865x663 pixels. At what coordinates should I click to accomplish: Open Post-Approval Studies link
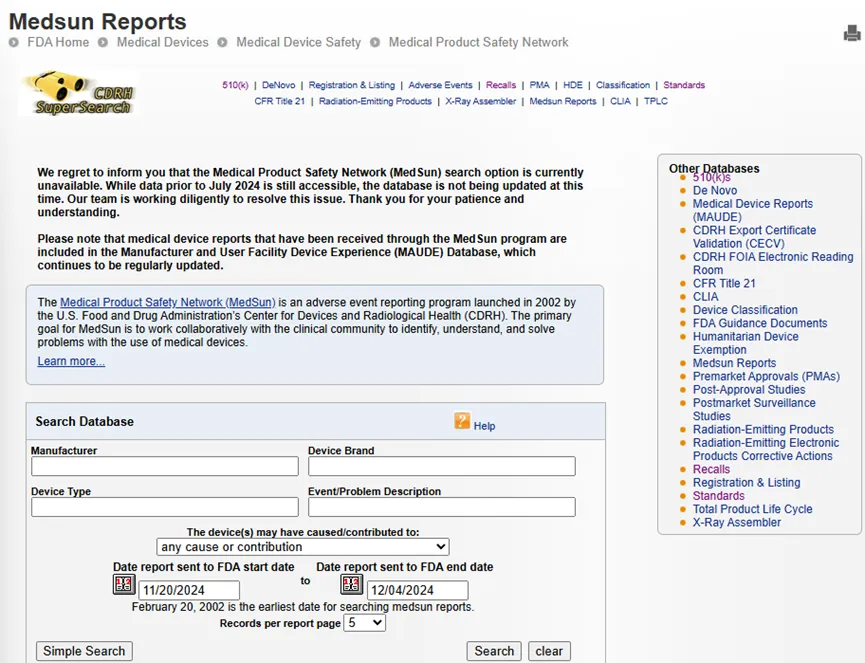(x=749, y=389)
